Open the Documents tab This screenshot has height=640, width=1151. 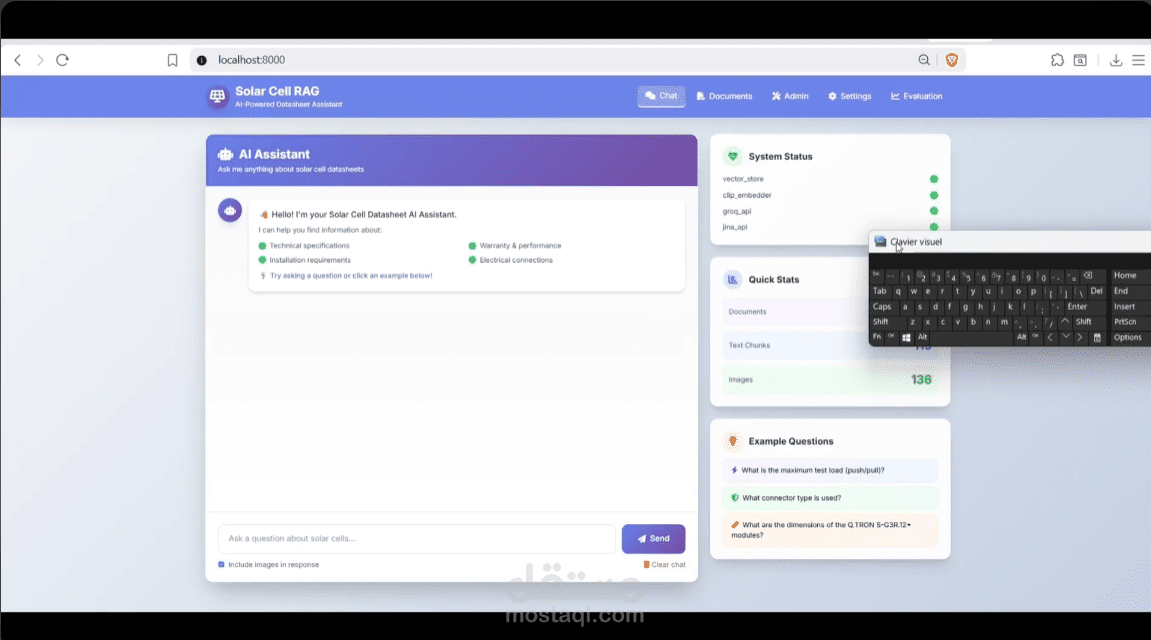[x=725, y=96]
